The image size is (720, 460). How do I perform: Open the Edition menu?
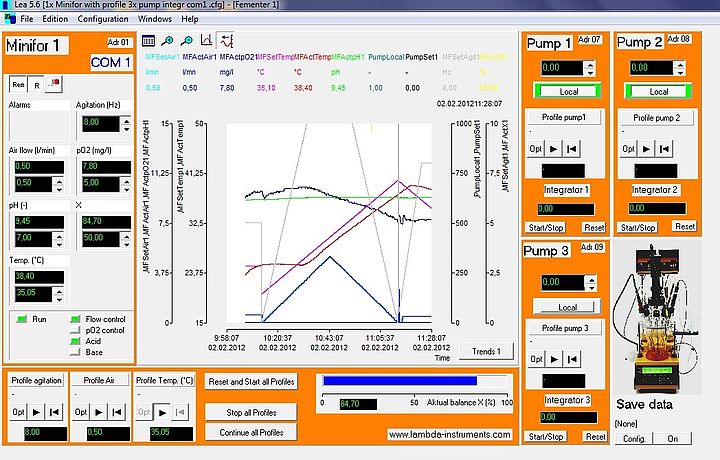tap(55, 19)
